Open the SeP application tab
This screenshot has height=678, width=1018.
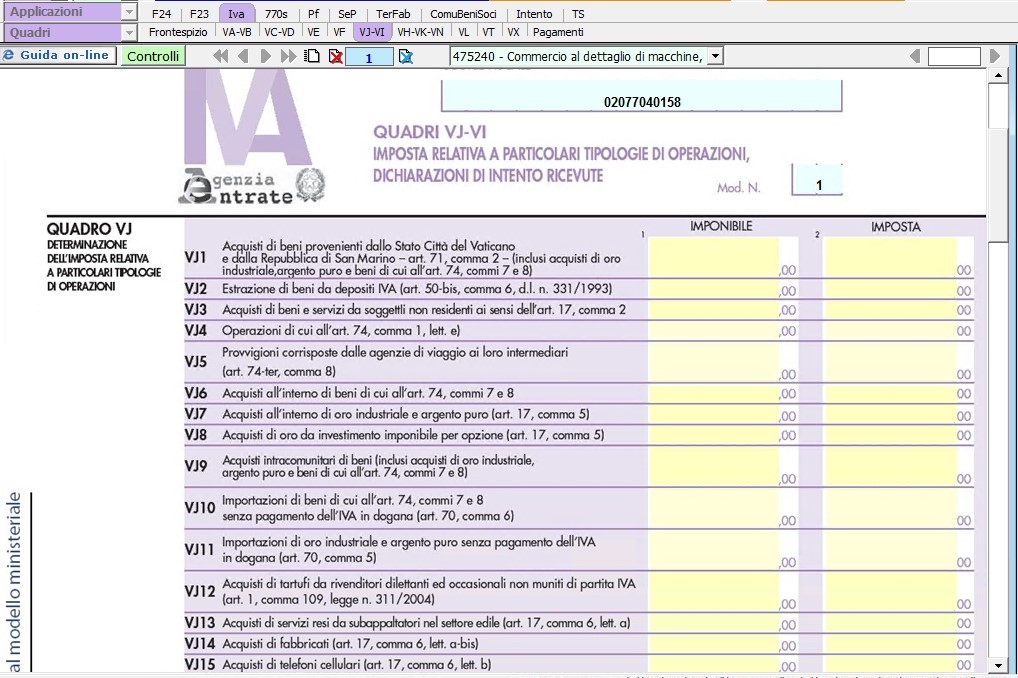pos(347,14)
